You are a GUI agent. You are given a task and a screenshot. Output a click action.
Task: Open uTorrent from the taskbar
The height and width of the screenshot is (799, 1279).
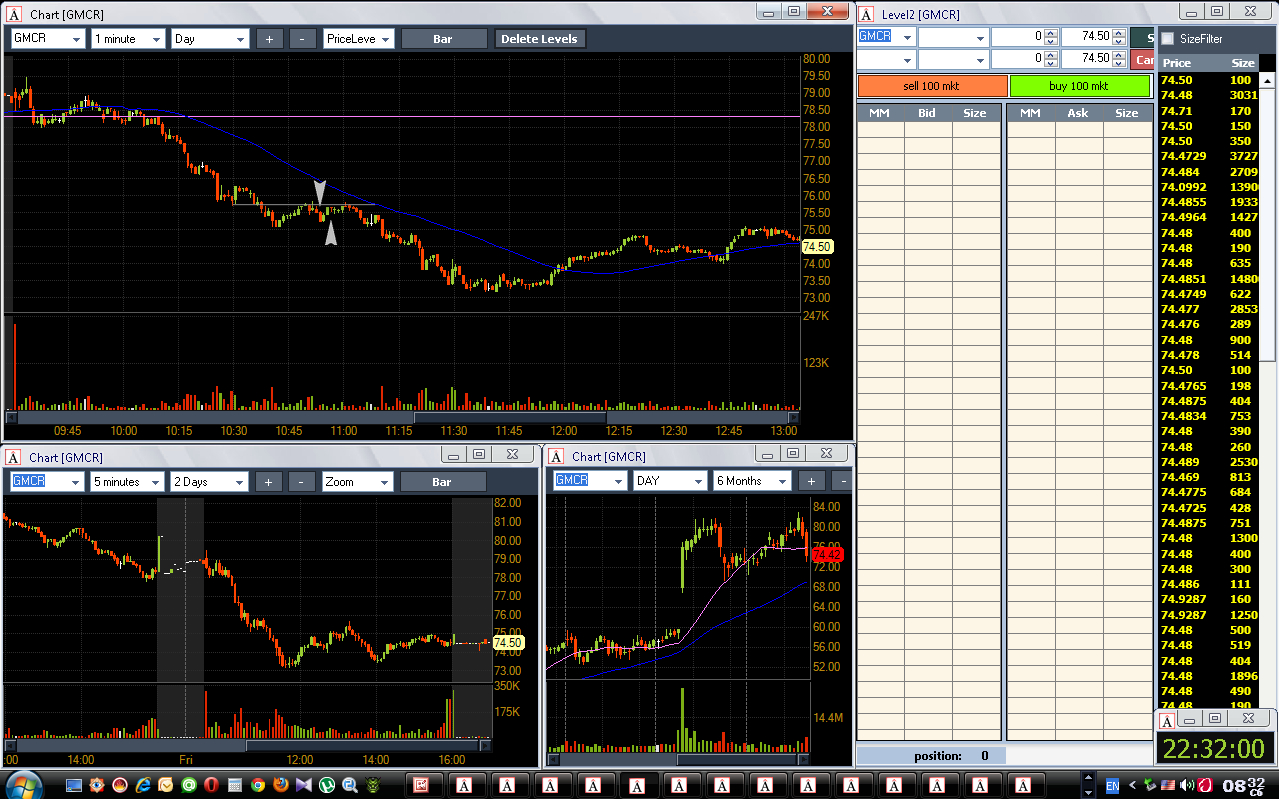(x=327, y=785)
